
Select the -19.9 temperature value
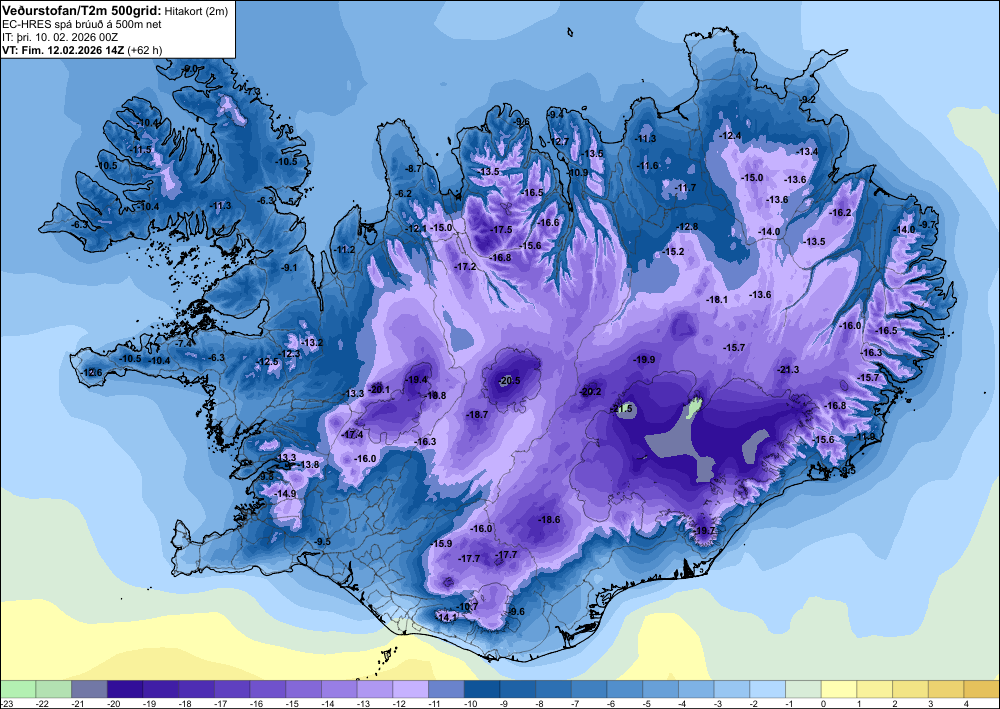coord(644,360)
